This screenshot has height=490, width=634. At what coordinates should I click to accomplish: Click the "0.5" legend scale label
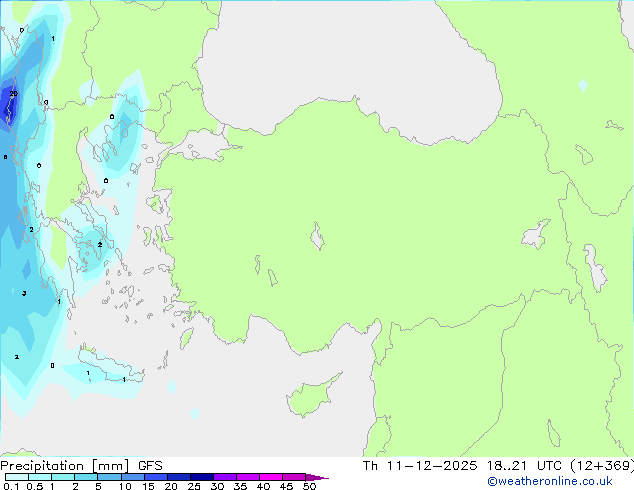[x=34, y=486]
